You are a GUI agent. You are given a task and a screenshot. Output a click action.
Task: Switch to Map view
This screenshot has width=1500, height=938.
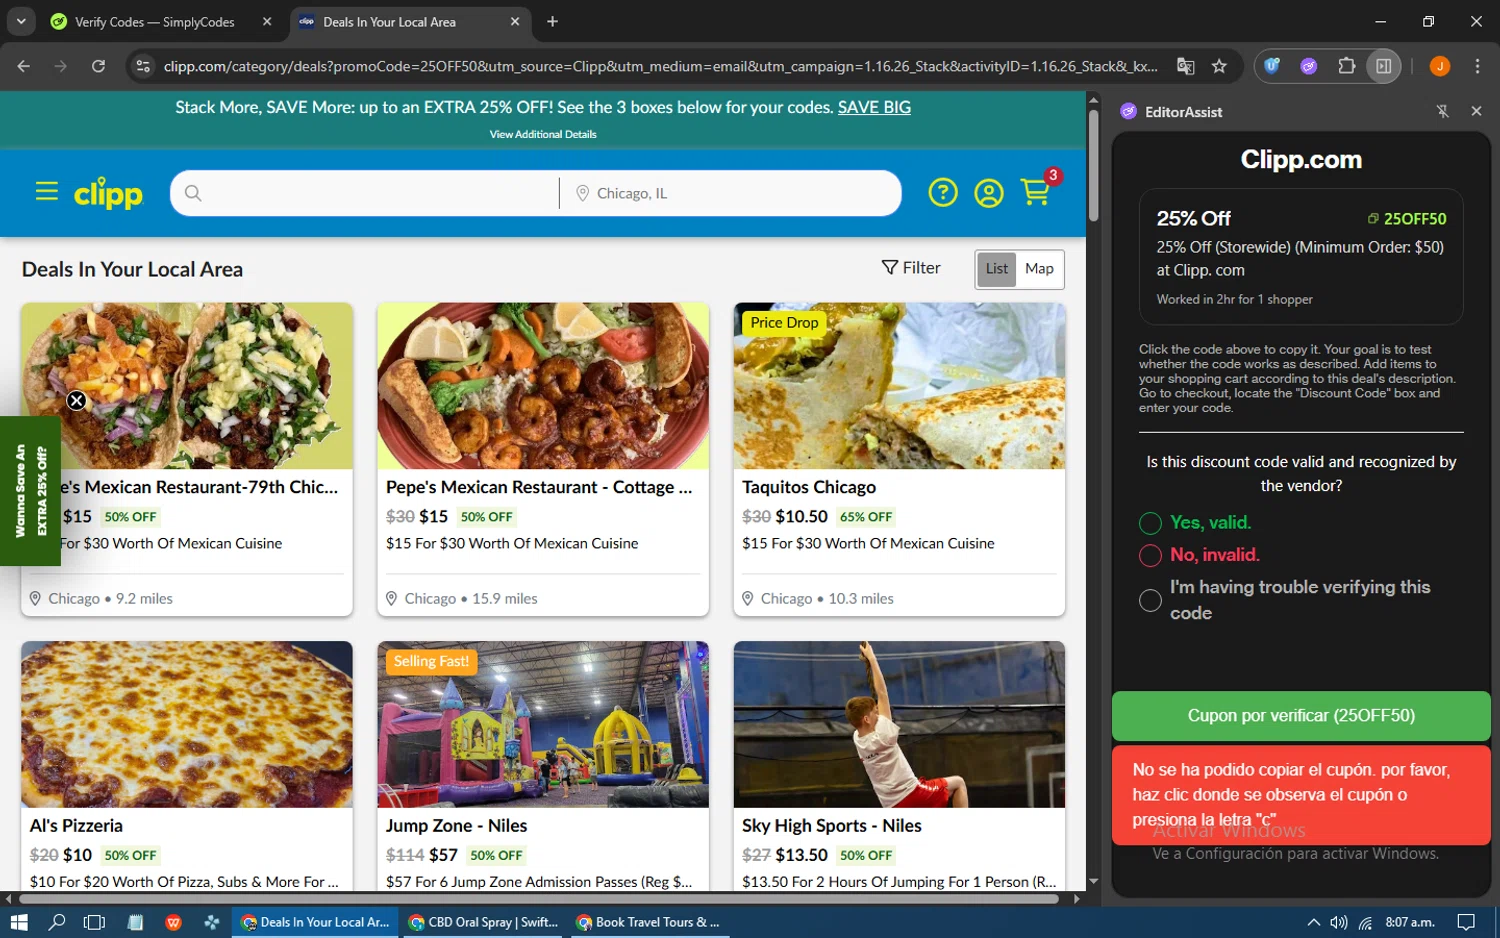tap(1040, 269)
